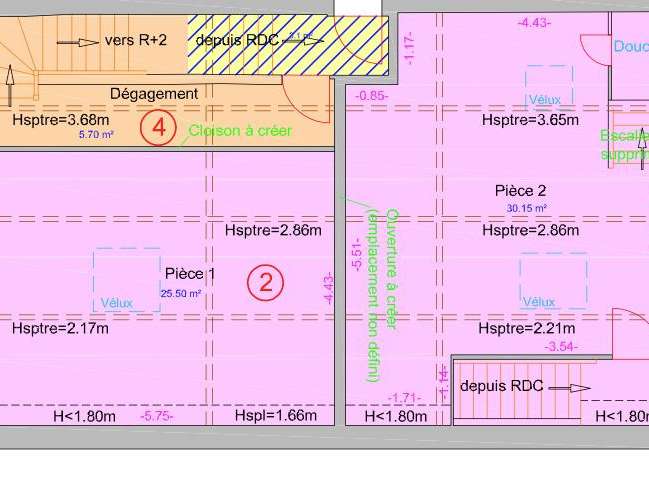Select the "25.50 m²" area value
The width and height of the screenshot is (649, 487).
pyautogui.click(x=181, y=294)
